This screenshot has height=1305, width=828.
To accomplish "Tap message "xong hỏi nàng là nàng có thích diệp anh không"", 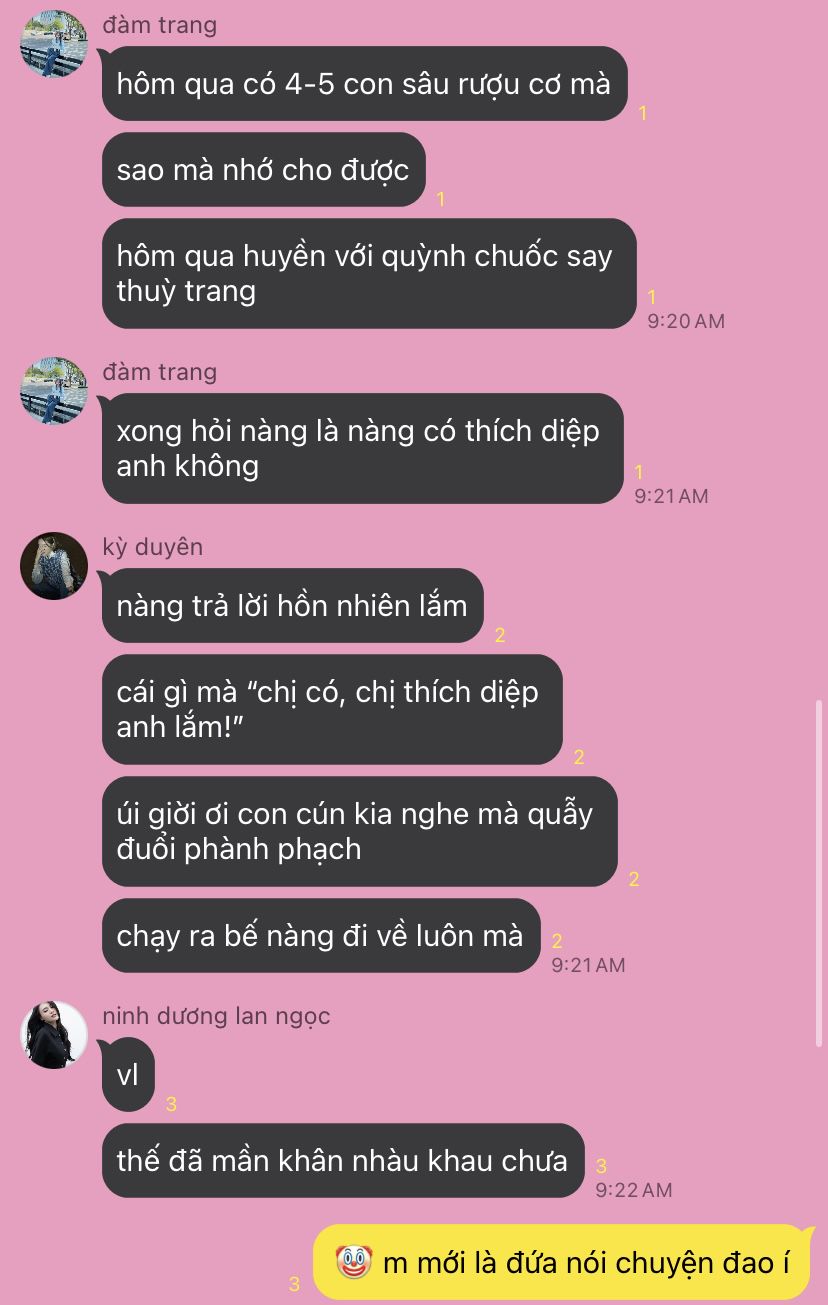I will pyautogui.click(x=362, y=448).
